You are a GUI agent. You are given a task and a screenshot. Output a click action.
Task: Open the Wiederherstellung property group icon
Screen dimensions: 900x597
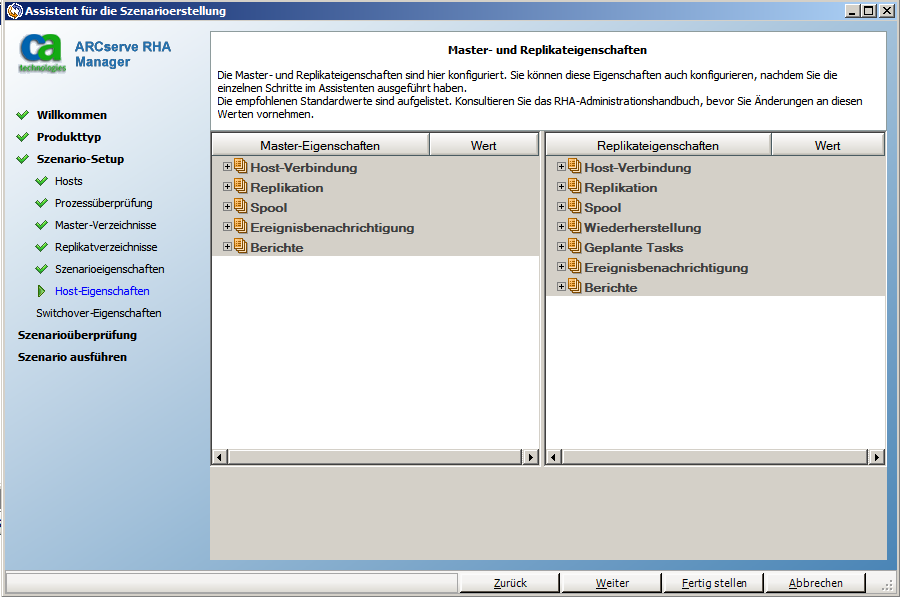click(573, 228)
